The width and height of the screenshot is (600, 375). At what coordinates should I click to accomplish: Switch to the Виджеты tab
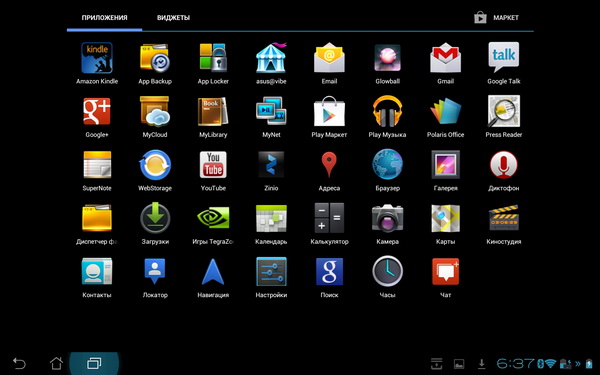click(173, 18)
